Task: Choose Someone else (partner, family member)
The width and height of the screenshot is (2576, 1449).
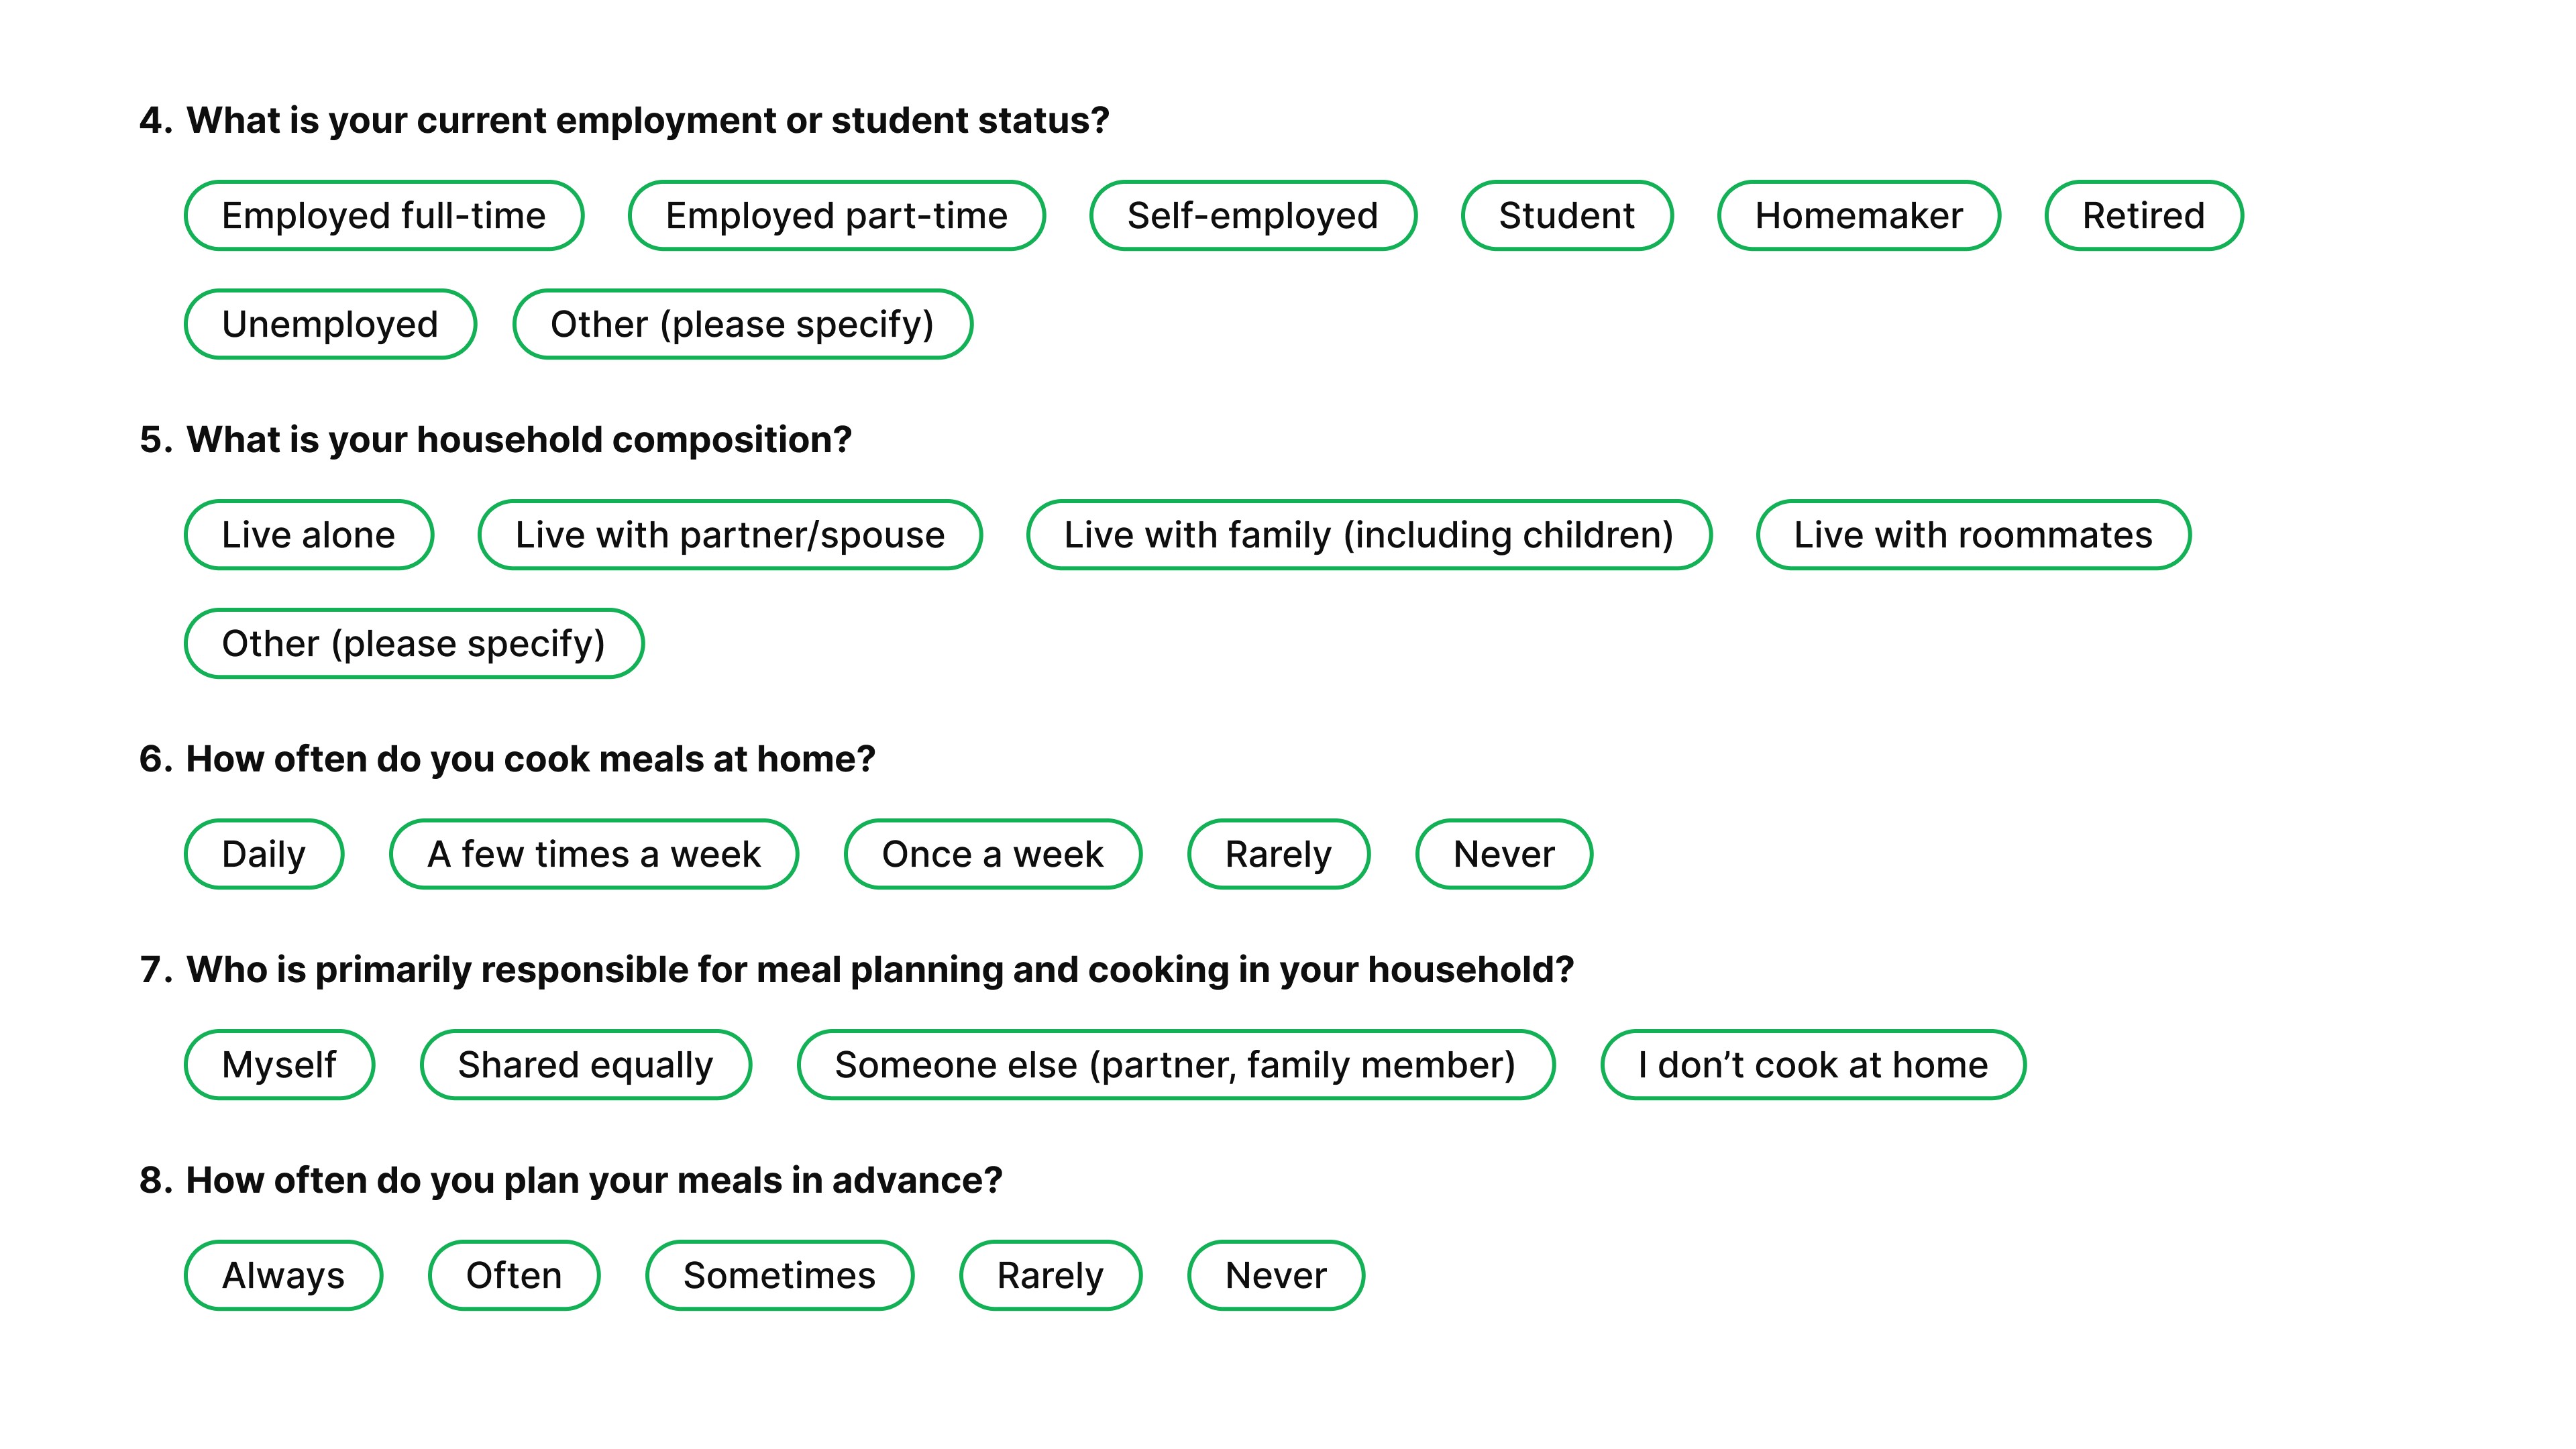Action: [1175, 1065]
